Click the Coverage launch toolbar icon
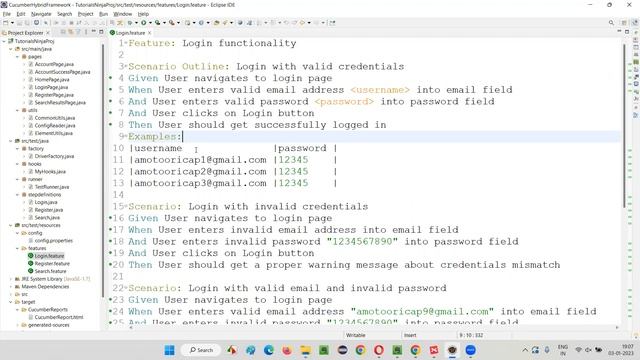Screen dimensions: 640x360 click(157, 23)
